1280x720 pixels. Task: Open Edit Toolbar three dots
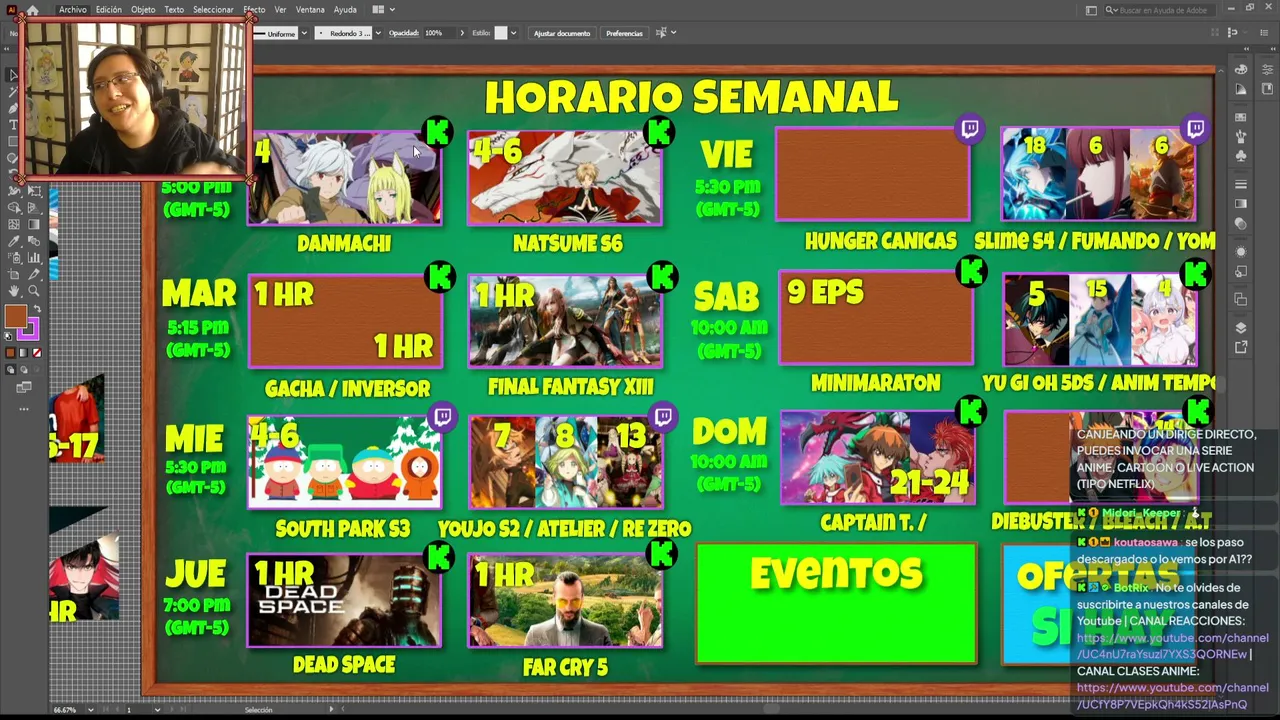pos(24,408)
